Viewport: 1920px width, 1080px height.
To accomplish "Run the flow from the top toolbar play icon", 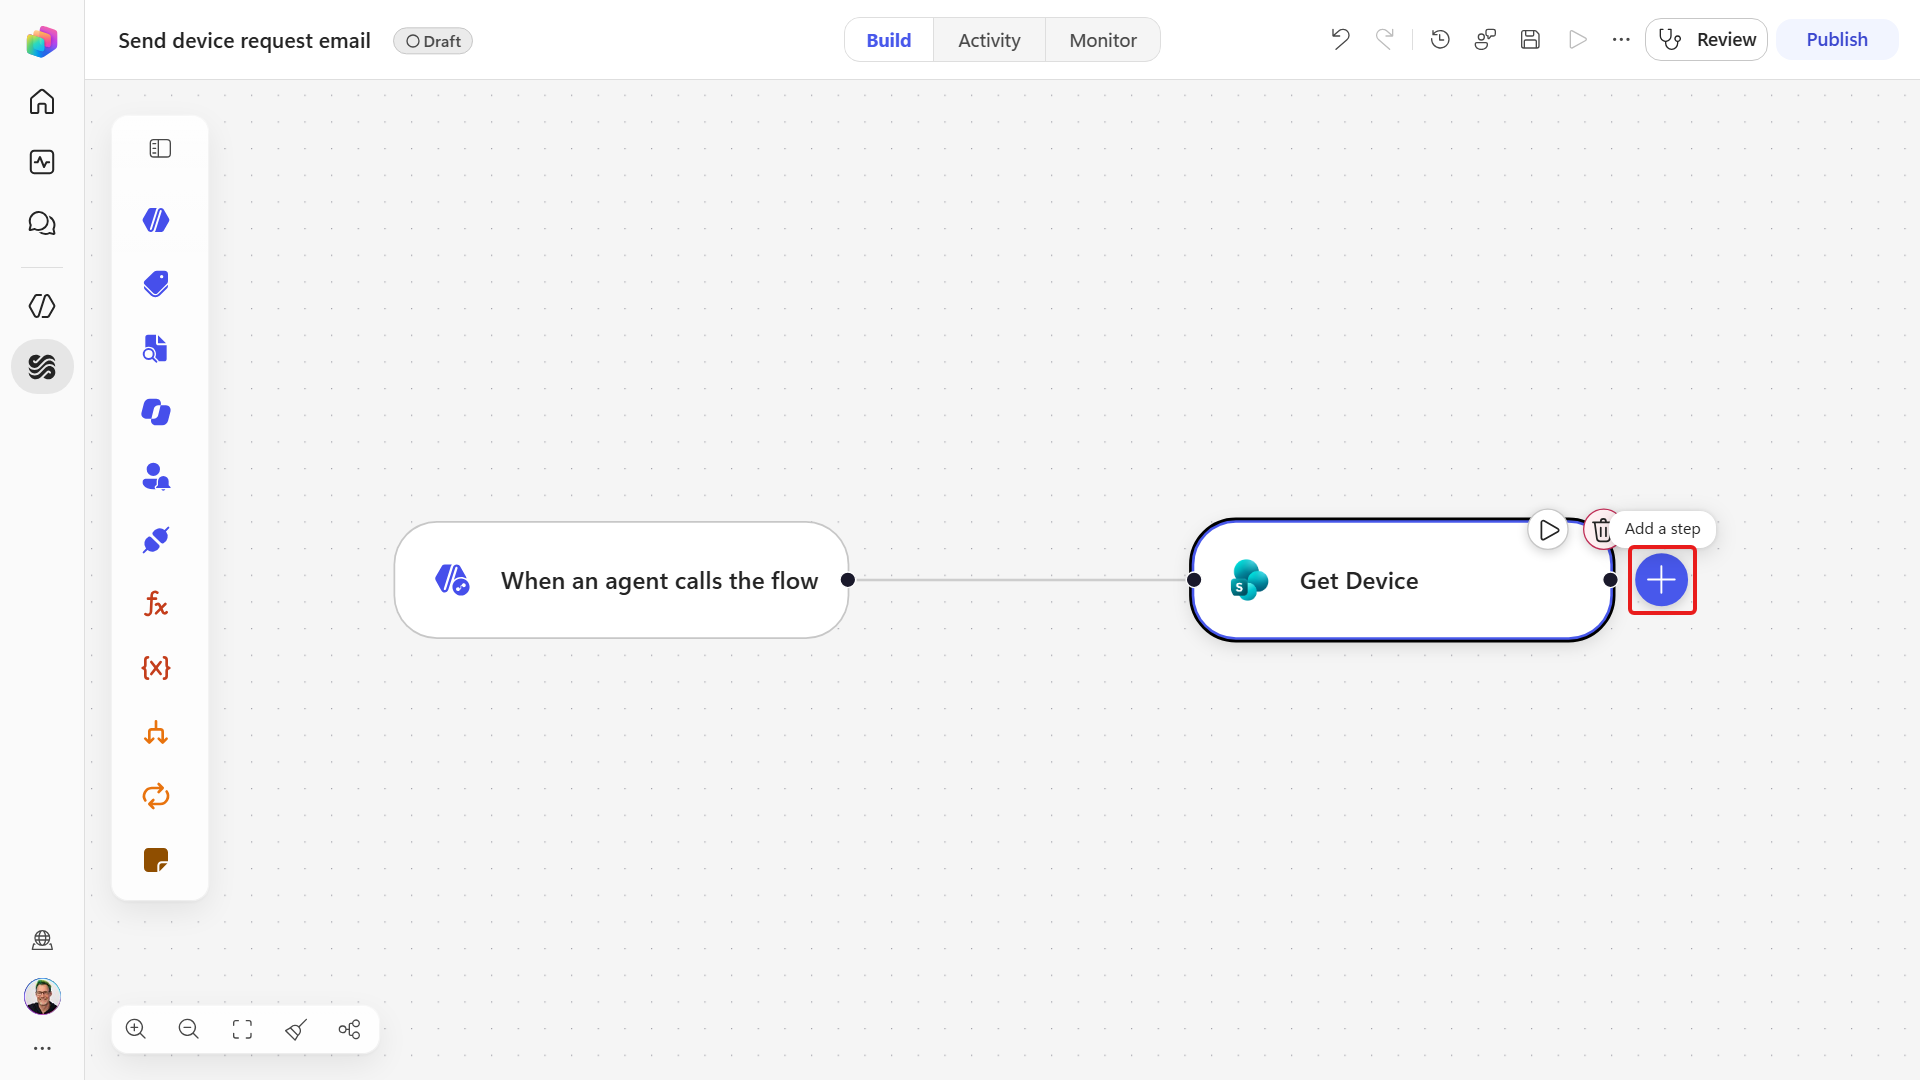I will (1577, 39).
